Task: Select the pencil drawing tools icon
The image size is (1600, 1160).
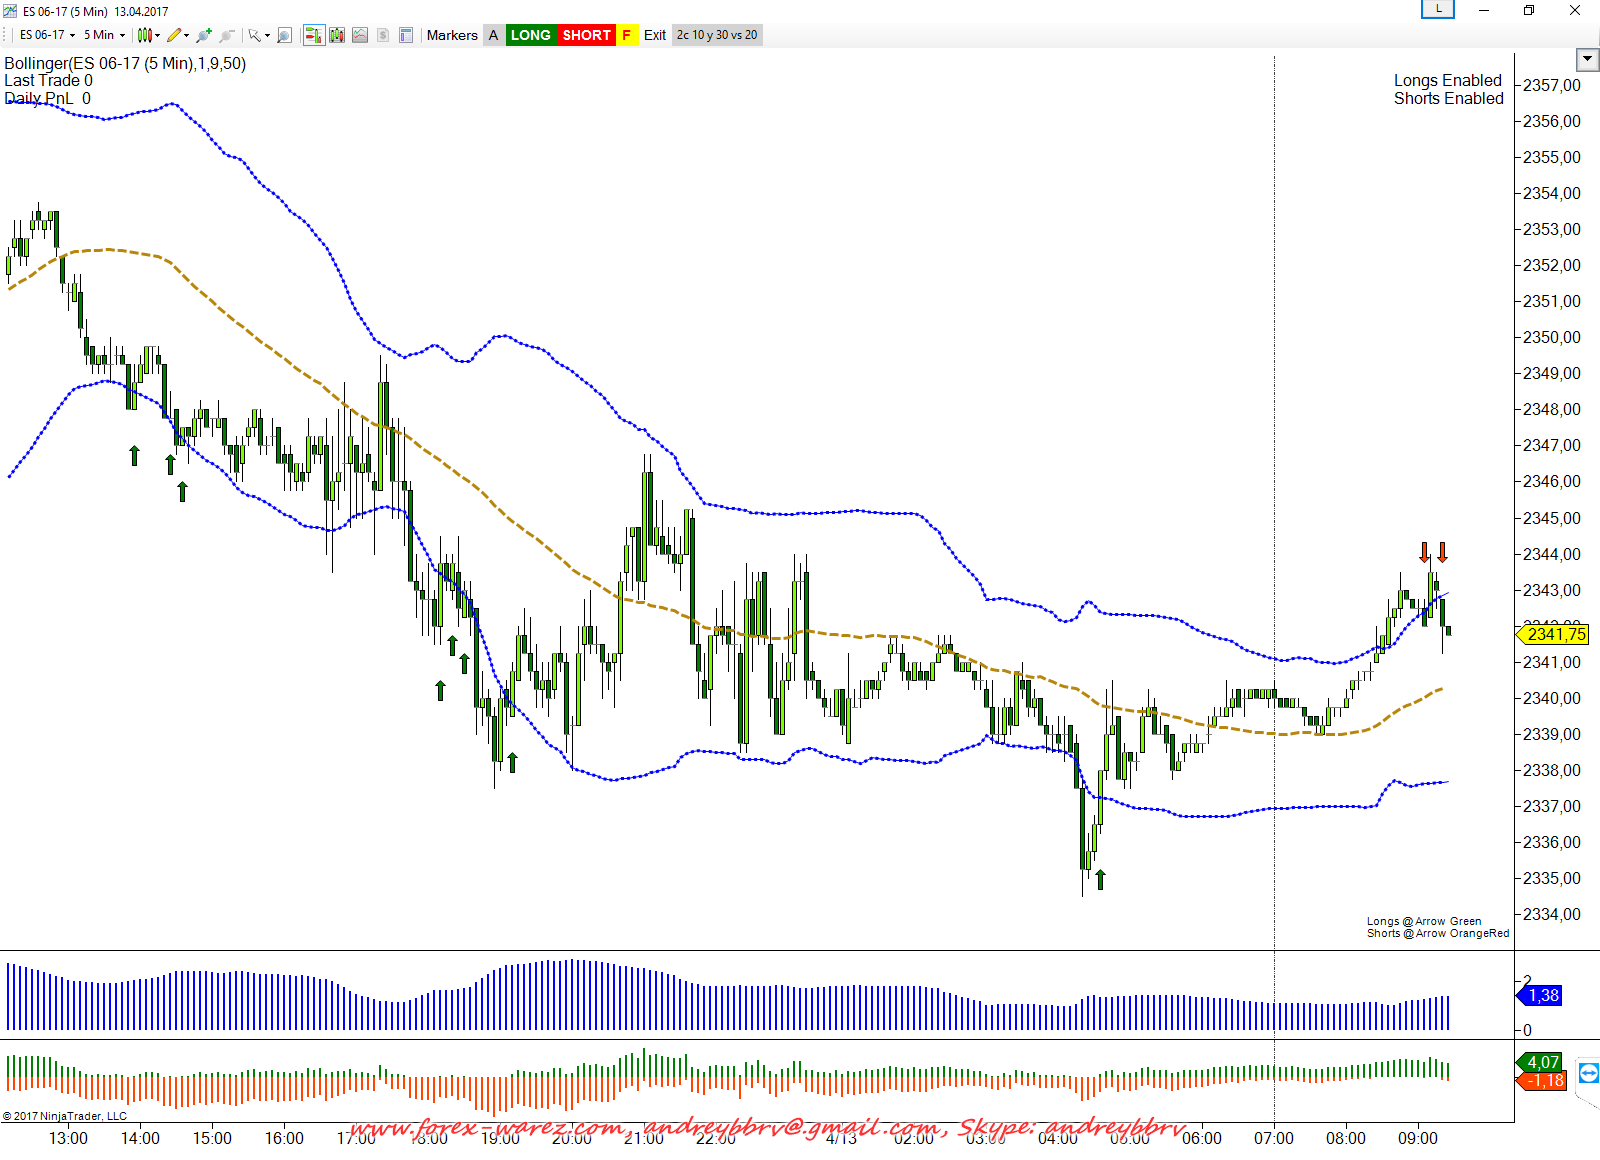Action: (x=174, y=35)
